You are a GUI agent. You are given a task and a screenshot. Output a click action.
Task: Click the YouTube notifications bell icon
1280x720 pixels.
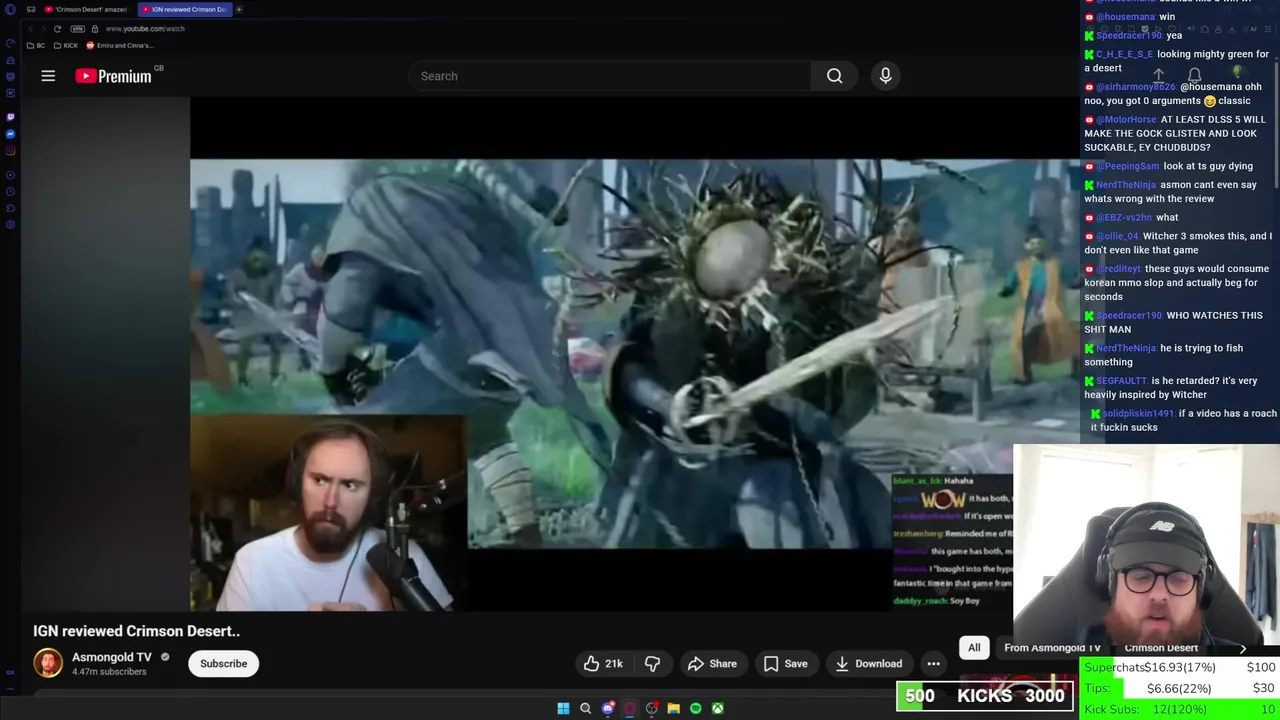1194,76
